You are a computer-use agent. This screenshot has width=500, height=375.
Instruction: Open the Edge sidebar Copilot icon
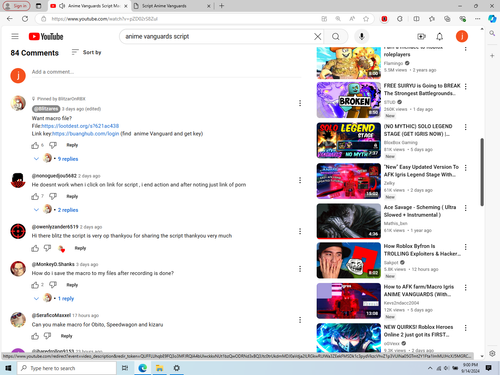coord(492,19)
